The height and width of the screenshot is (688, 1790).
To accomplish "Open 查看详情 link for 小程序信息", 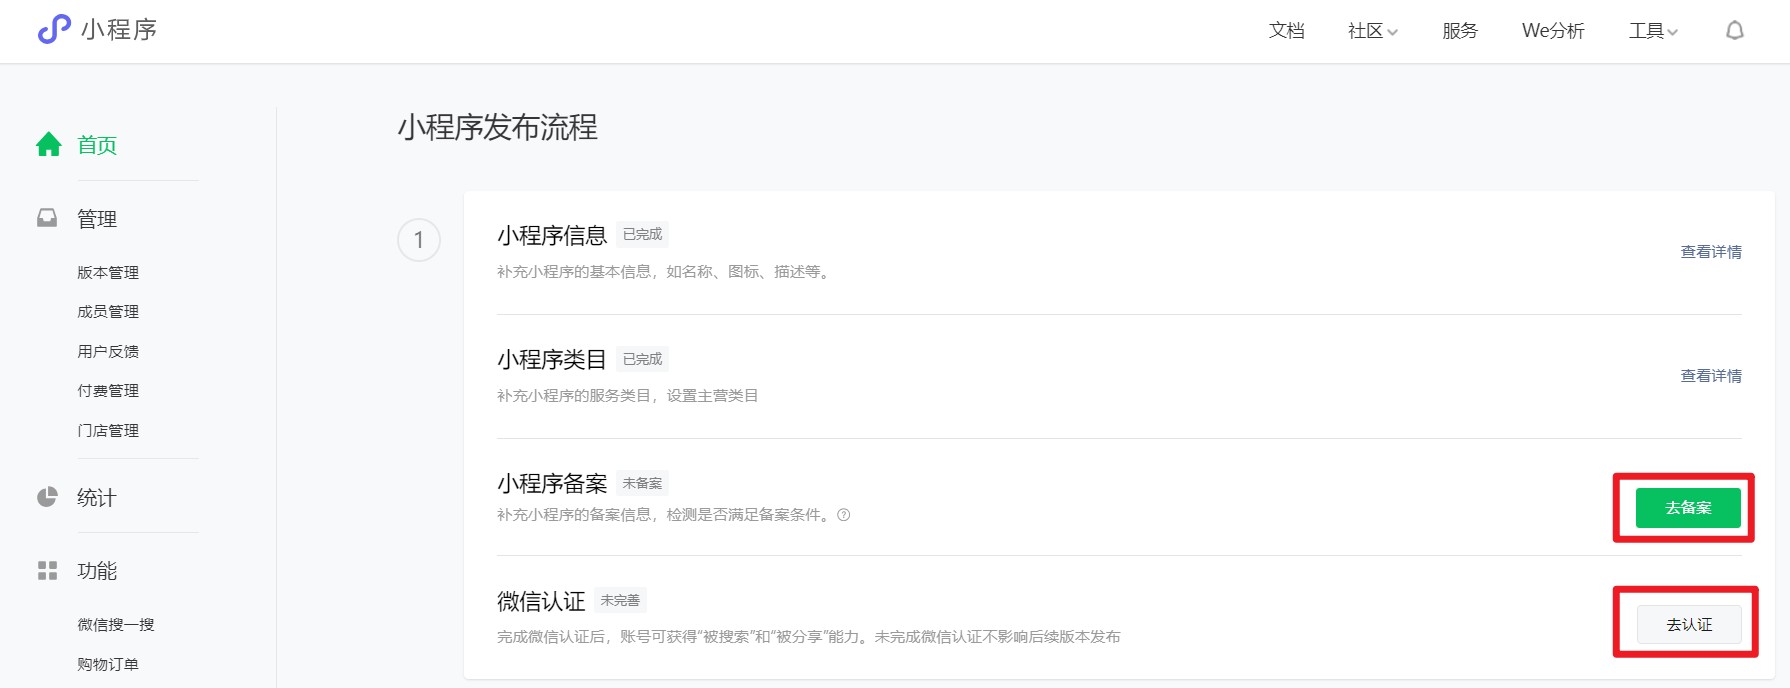I will (1711, 252).
